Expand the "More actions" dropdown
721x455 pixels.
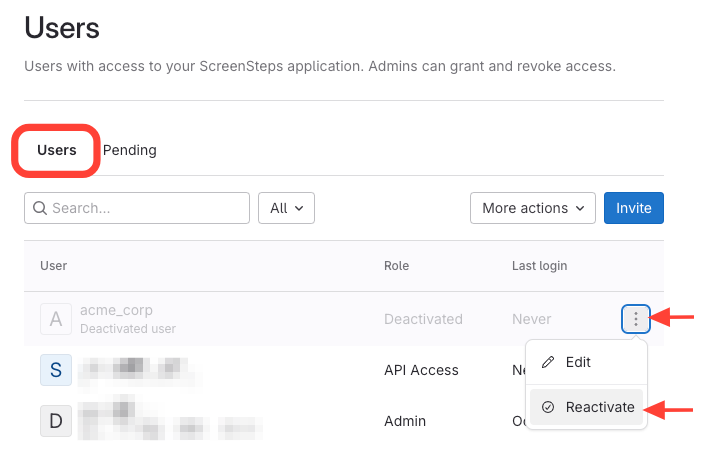(x=532, y=208)
